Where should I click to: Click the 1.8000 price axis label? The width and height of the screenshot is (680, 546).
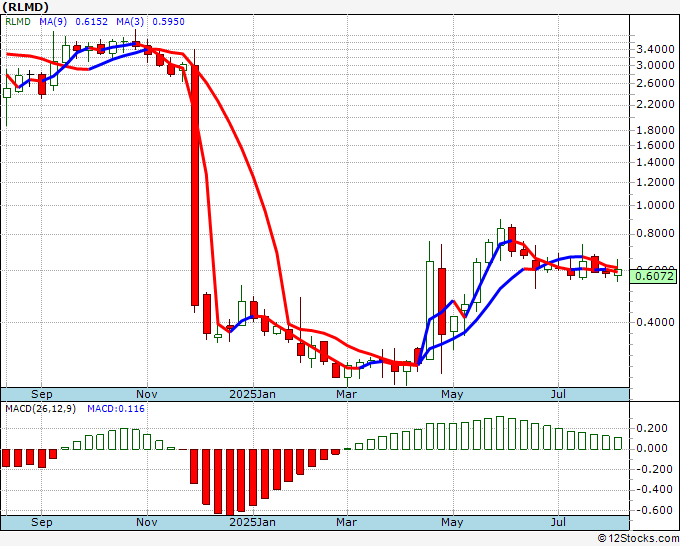pyautogui.click(x=655, y=129)
